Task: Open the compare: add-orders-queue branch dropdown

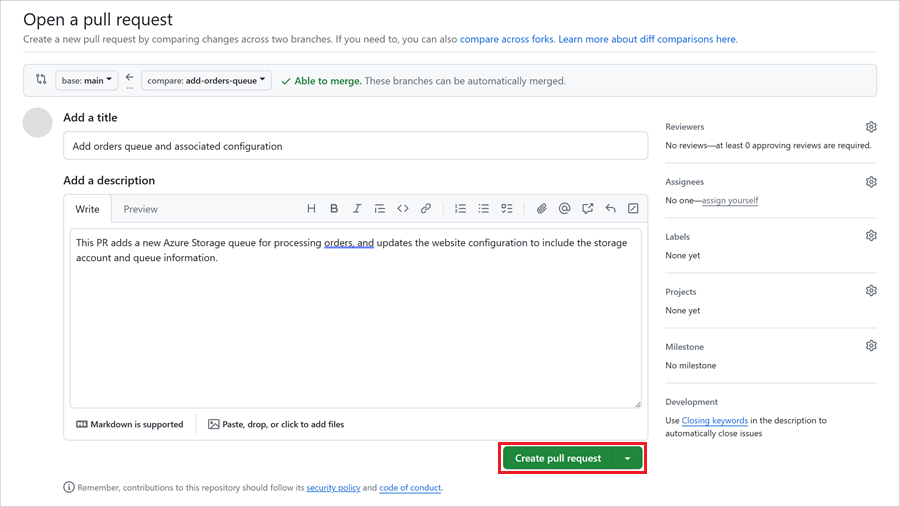Action: [206, 80]
